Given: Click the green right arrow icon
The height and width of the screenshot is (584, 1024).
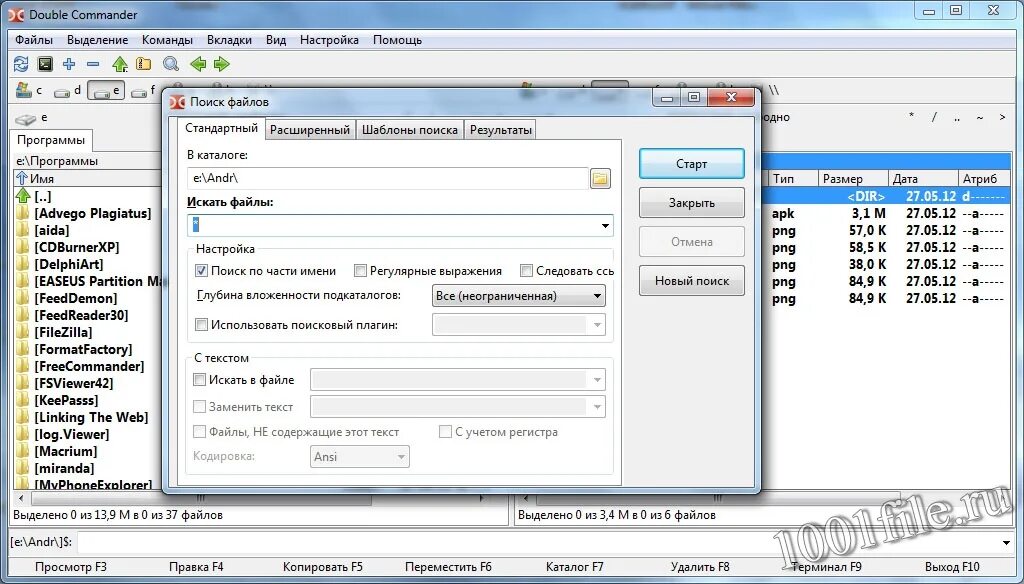Looking at the screenshot, I should pos(222,64).
